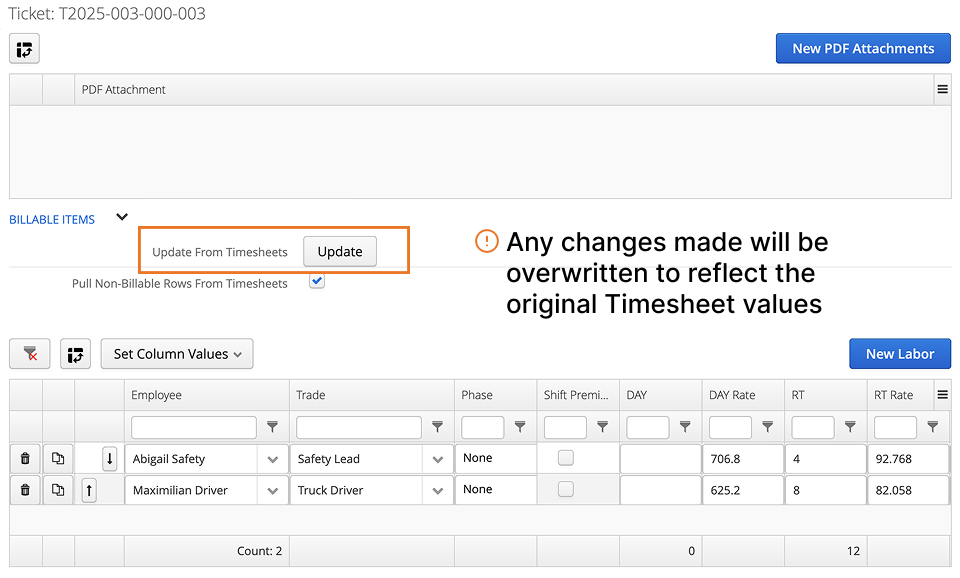Move the Maximilian Driver row up
960x578 pixels.
pyautogui.click(x=89, y=490)
